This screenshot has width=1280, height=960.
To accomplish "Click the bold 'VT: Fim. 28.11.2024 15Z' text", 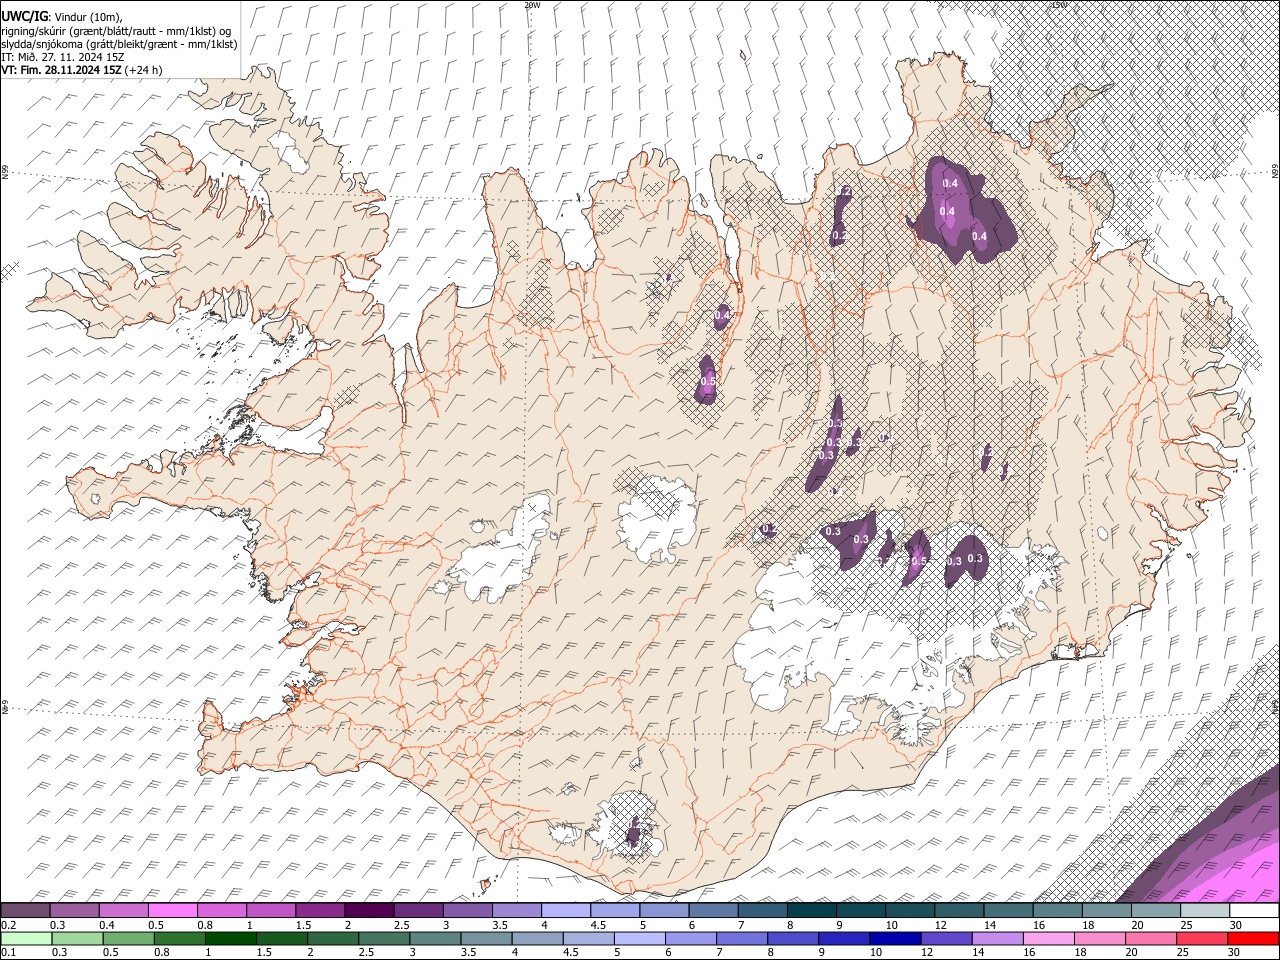I will click(x=62, y=70).
